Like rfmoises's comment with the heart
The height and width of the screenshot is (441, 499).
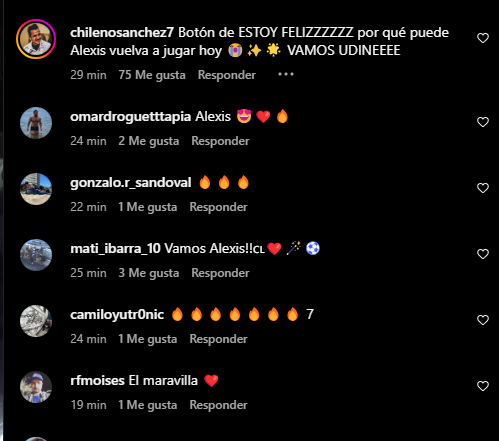click(483, 386)
